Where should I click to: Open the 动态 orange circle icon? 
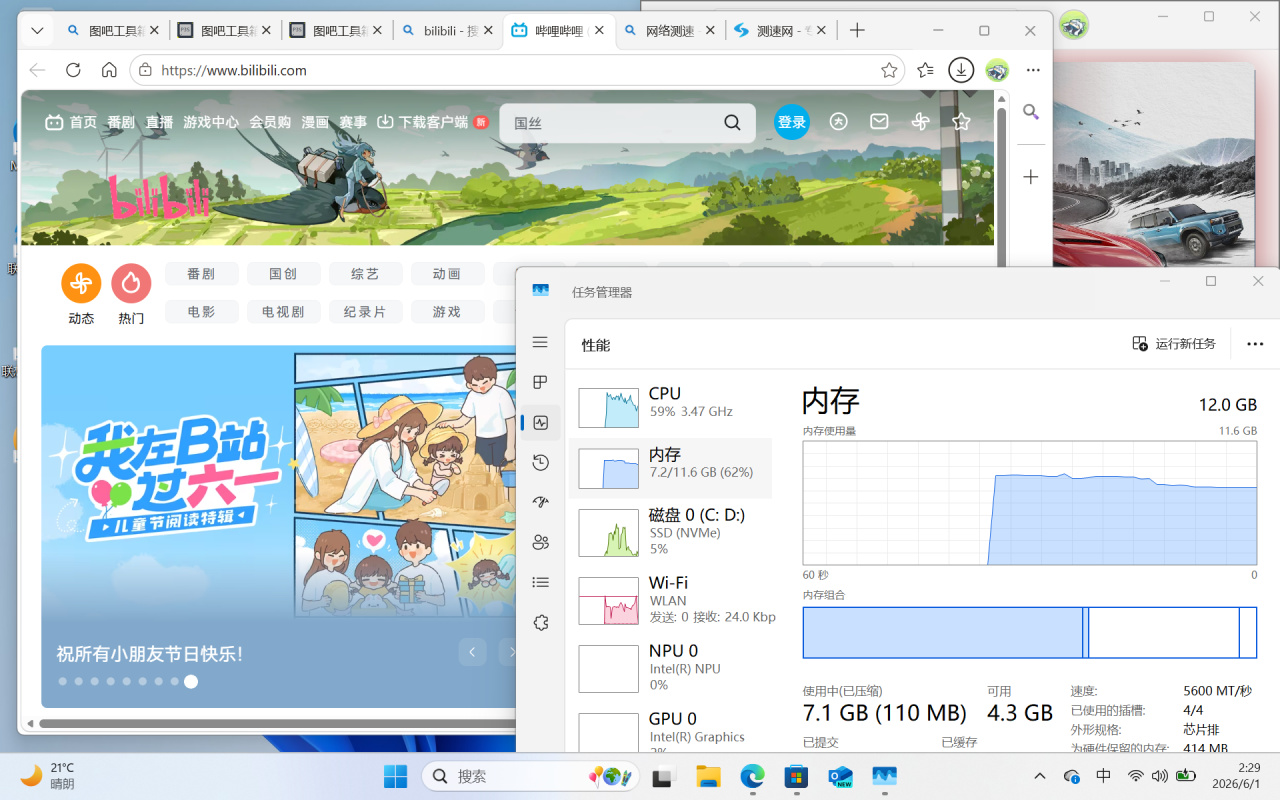point(81,284)
